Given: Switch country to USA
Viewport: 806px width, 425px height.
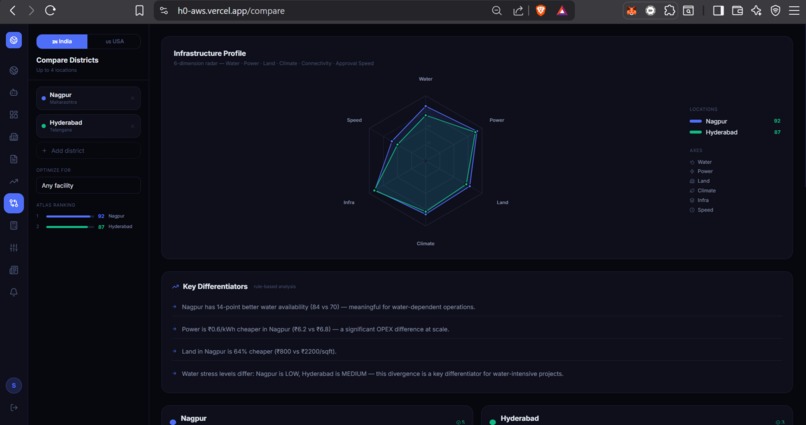Looking at the screenshot, I should [114, 42].
